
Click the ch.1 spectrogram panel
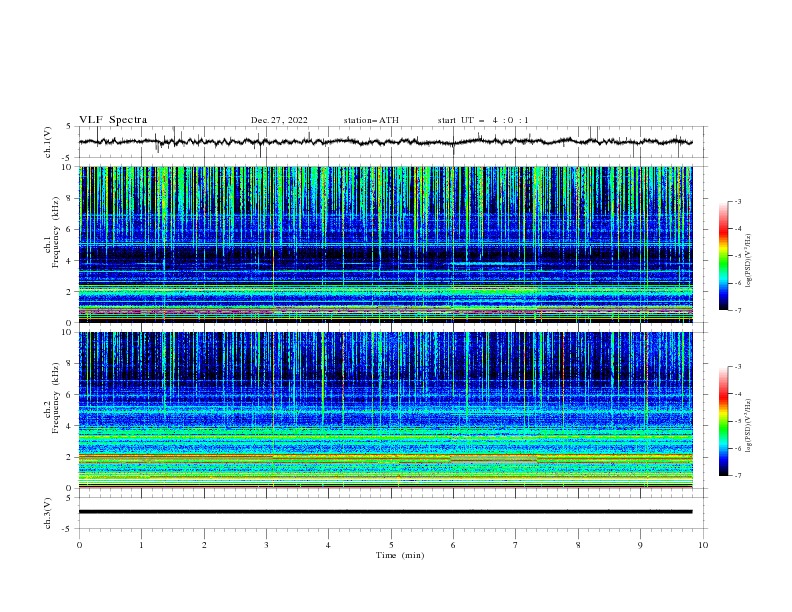click(x=385, y=244)
